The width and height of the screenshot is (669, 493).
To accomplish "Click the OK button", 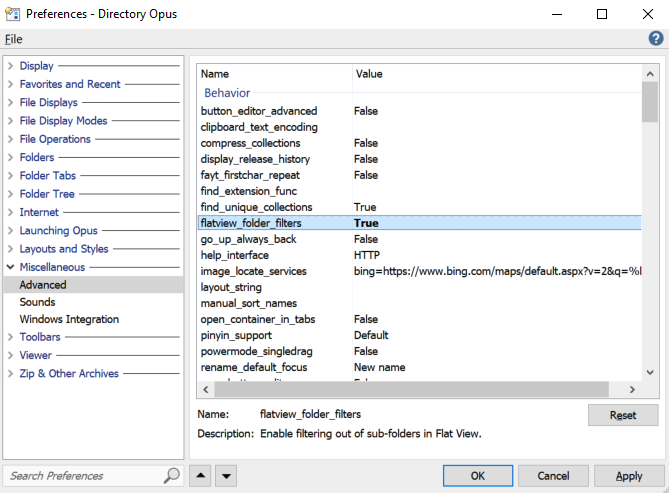I will [x=478, y=475].
